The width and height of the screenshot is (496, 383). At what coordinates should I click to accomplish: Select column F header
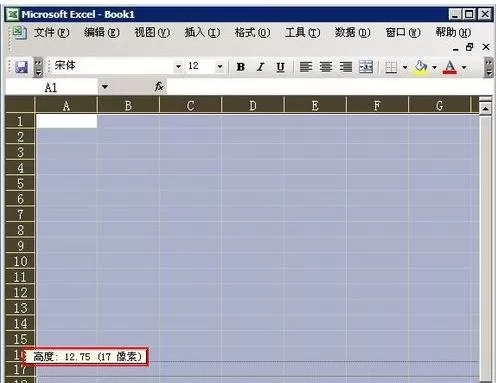pos(377,105)
